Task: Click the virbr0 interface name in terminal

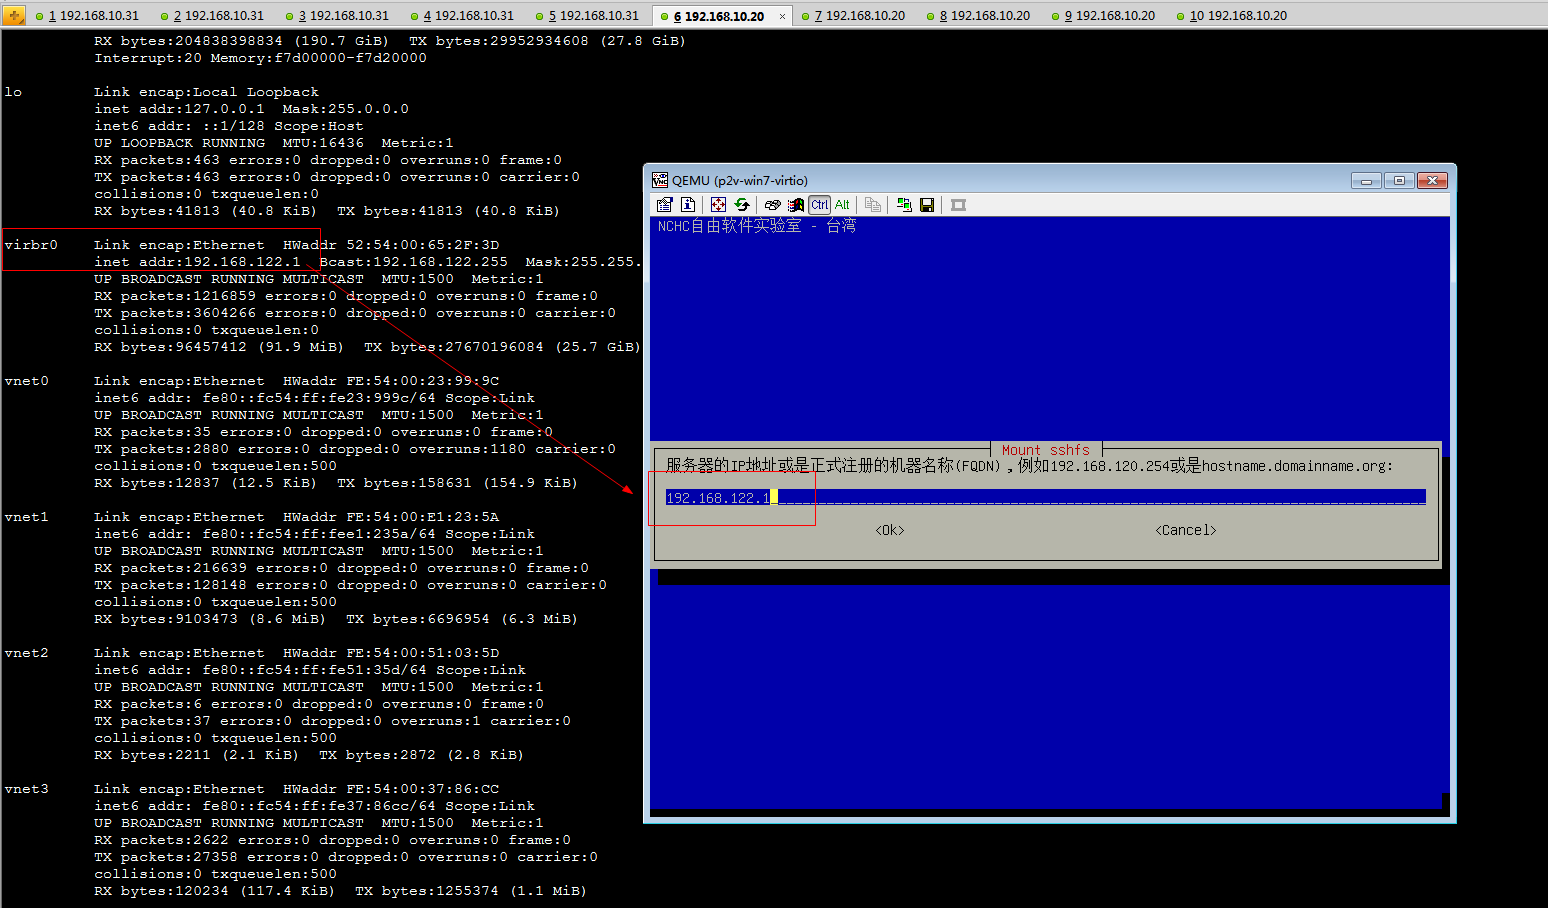Action: pyautogui.click(x=31, y=245)
